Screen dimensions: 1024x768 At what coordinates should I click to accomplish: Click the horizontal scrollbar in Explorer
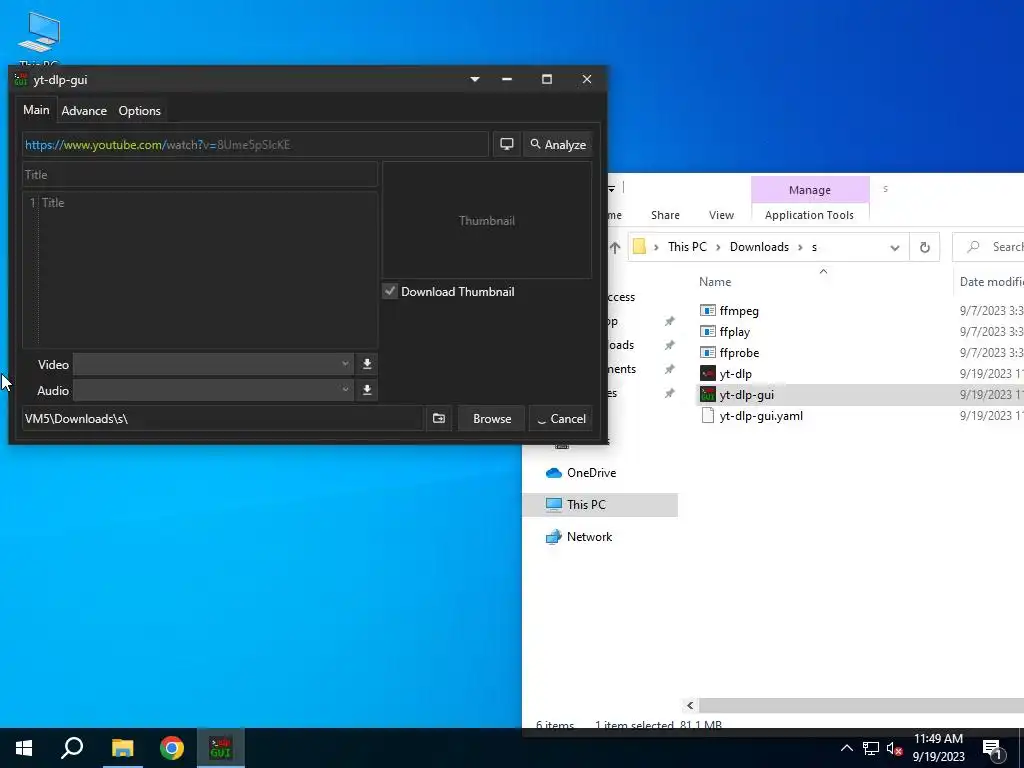[x=861, y=705]
